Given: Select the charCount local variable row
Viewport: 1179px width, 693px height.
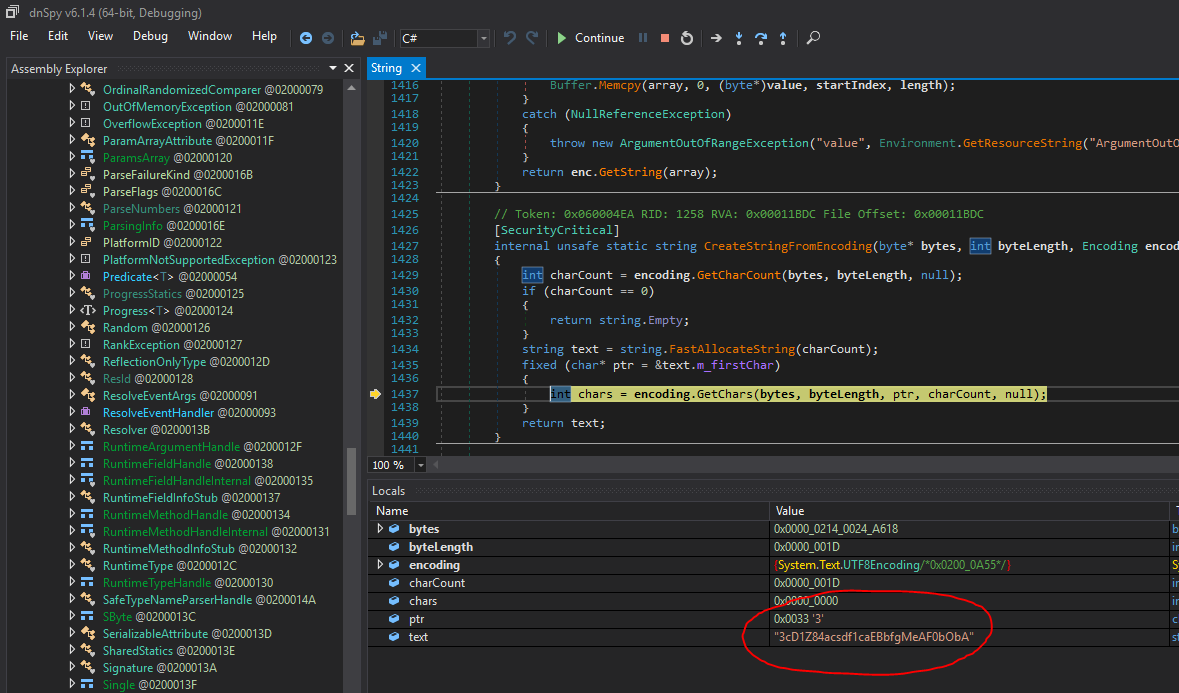Looking at the screenshot, I should [x=773, y=583].
